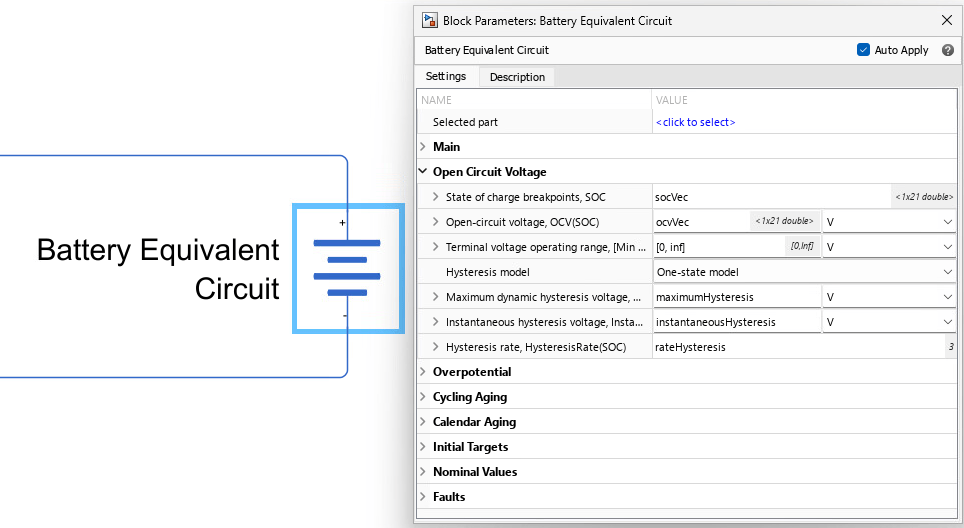Click the 'click to select' part link
The width and height of the screenshot is (964, 528).
[x=695, y=122]
